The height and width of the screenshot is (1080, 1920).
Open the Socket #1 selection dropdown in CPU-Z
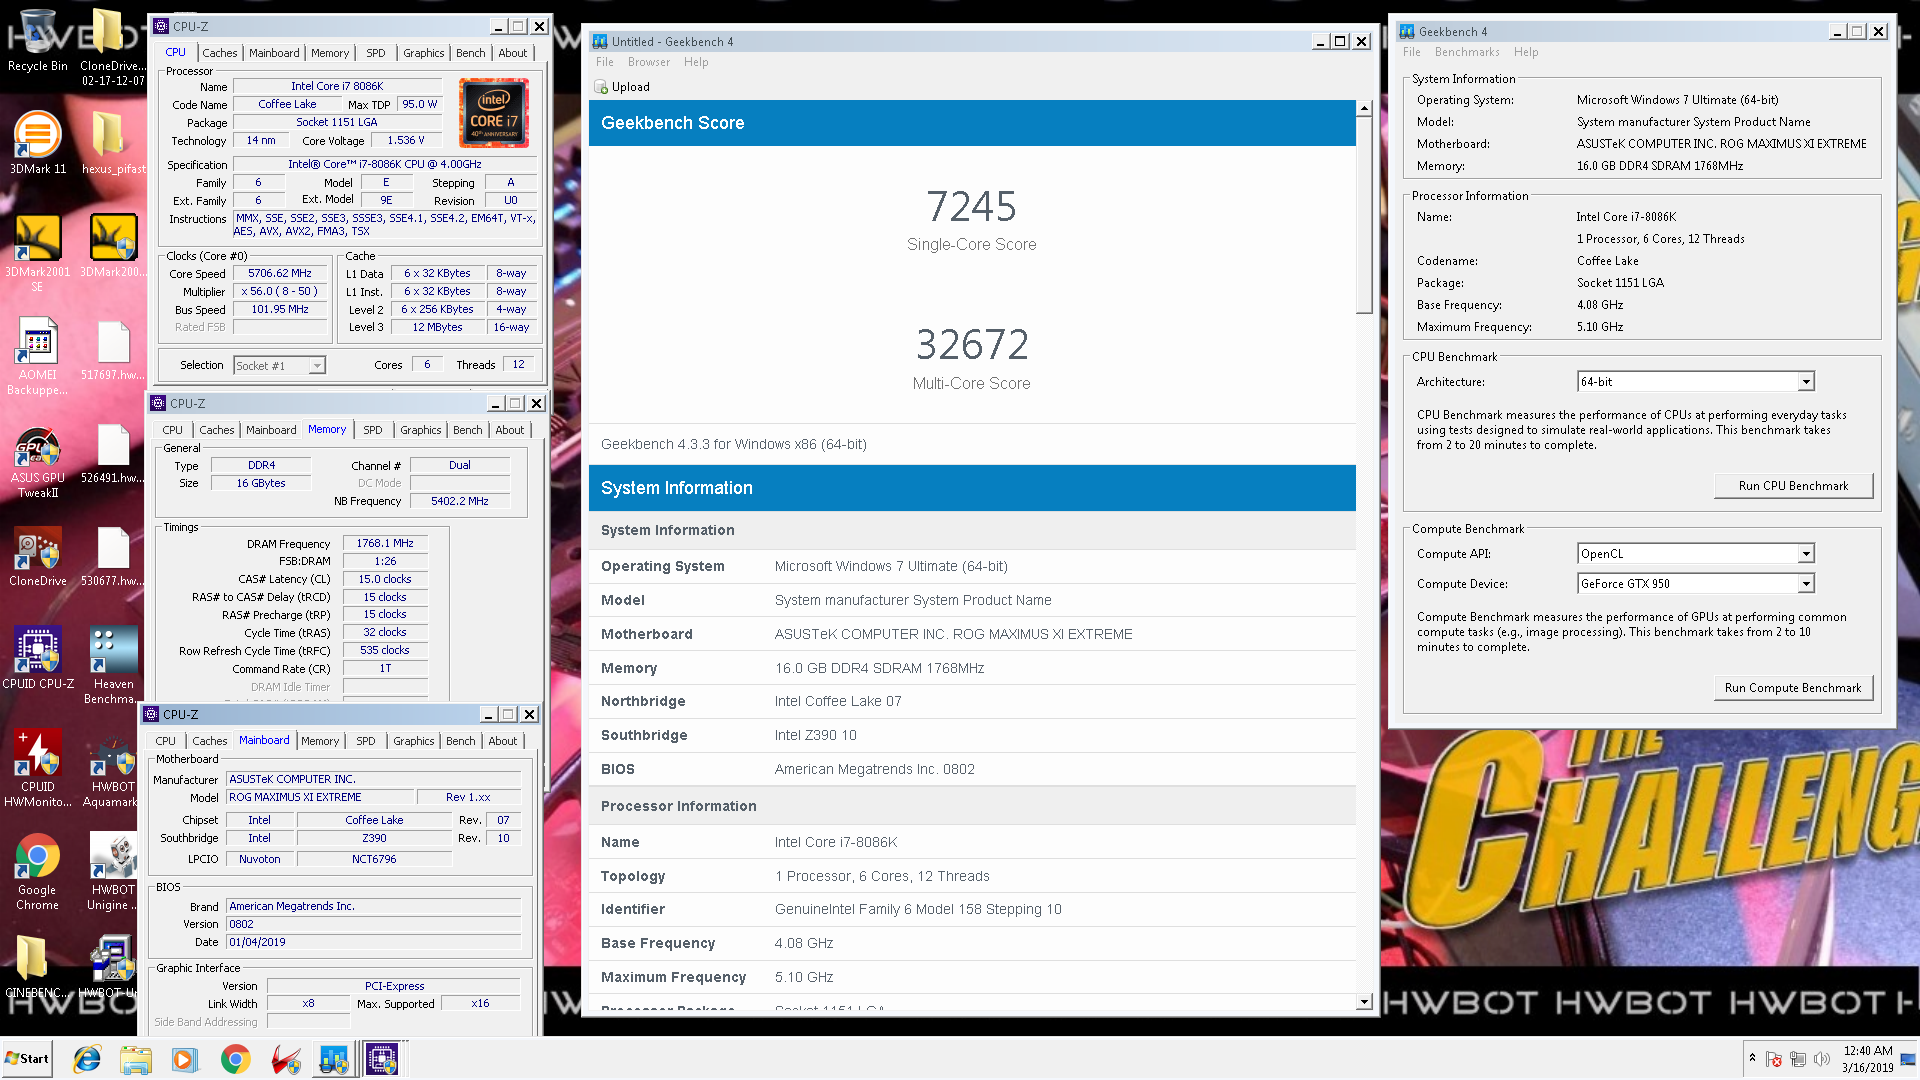pyautogui.click(x=279, y=366)
